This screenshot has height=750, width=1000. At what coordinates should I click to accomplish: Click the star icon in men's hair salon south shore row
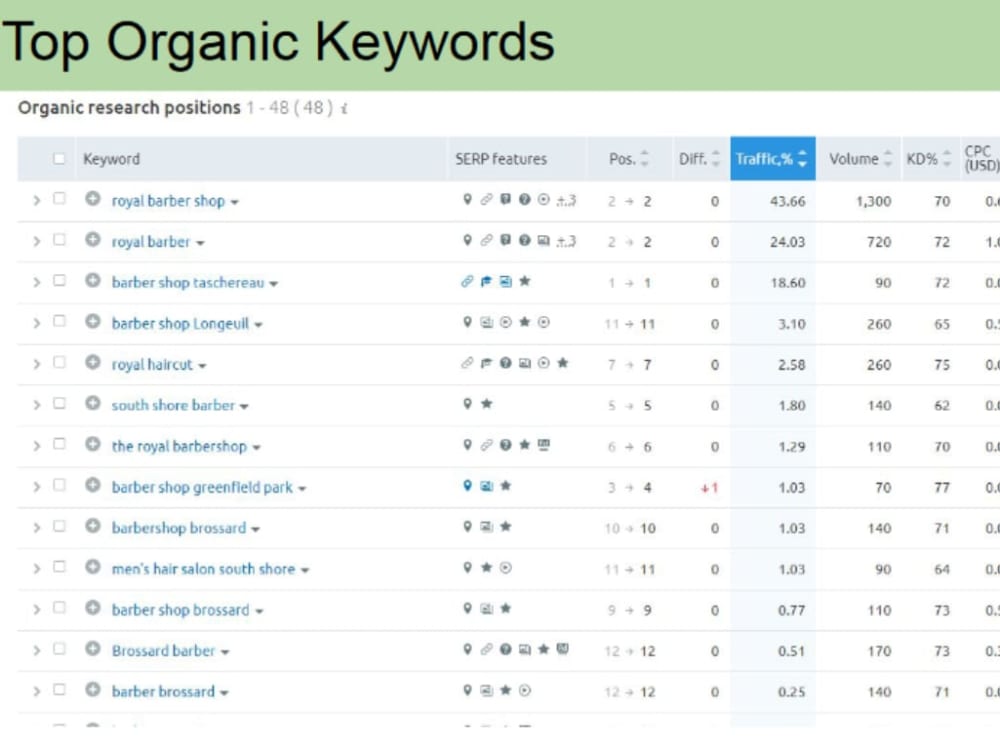[x=487, y=567]
